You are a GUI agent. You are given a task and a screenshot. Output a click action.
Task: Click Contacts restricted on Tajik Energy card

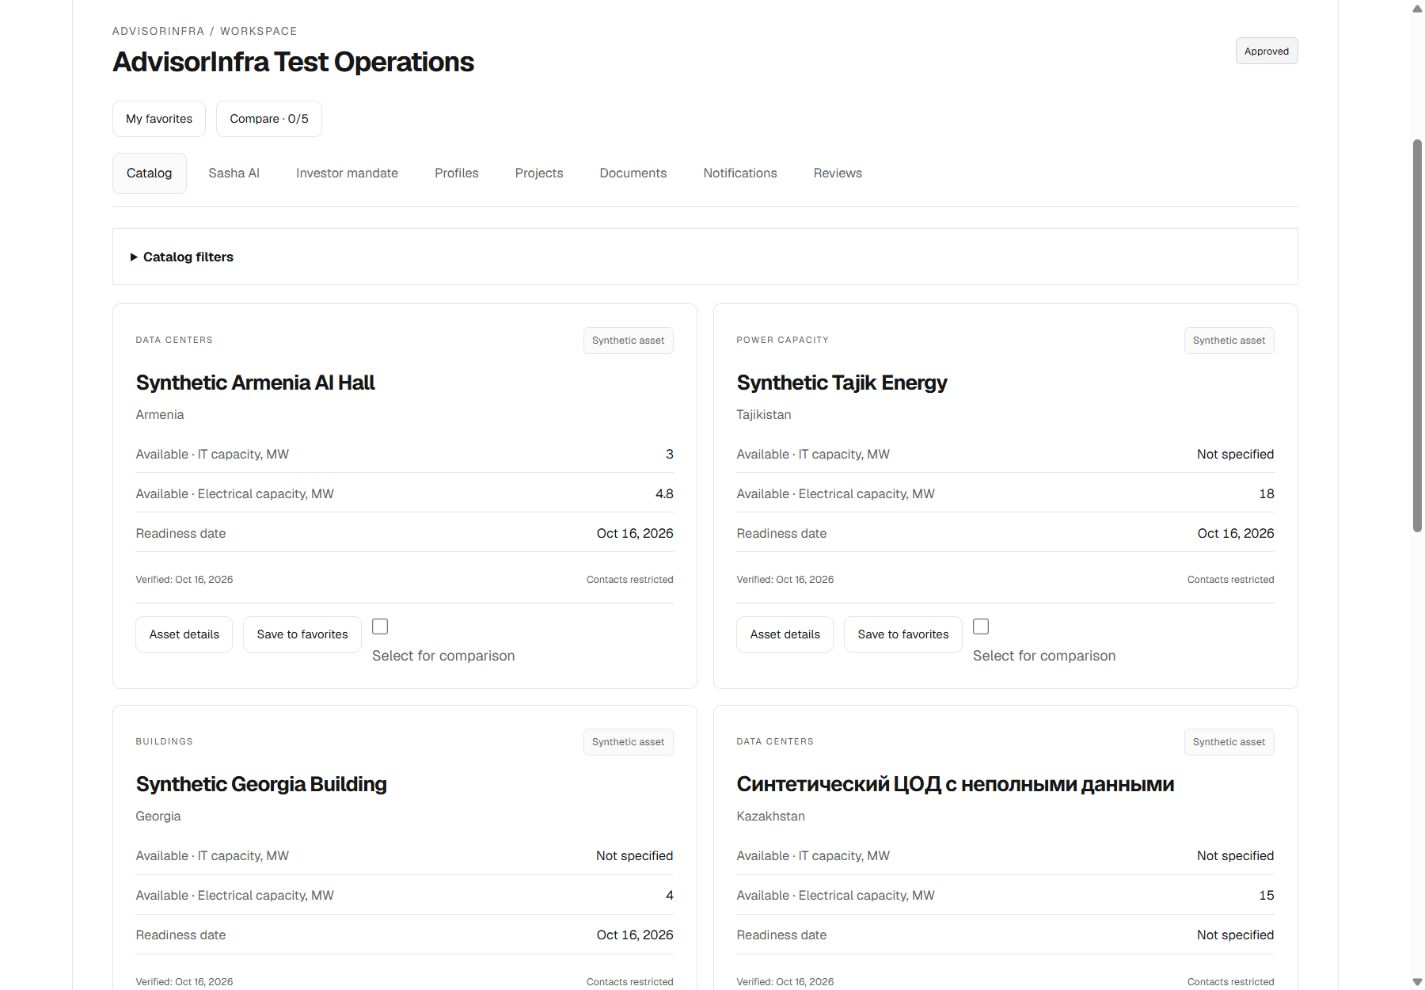(x=1230, y=580)
